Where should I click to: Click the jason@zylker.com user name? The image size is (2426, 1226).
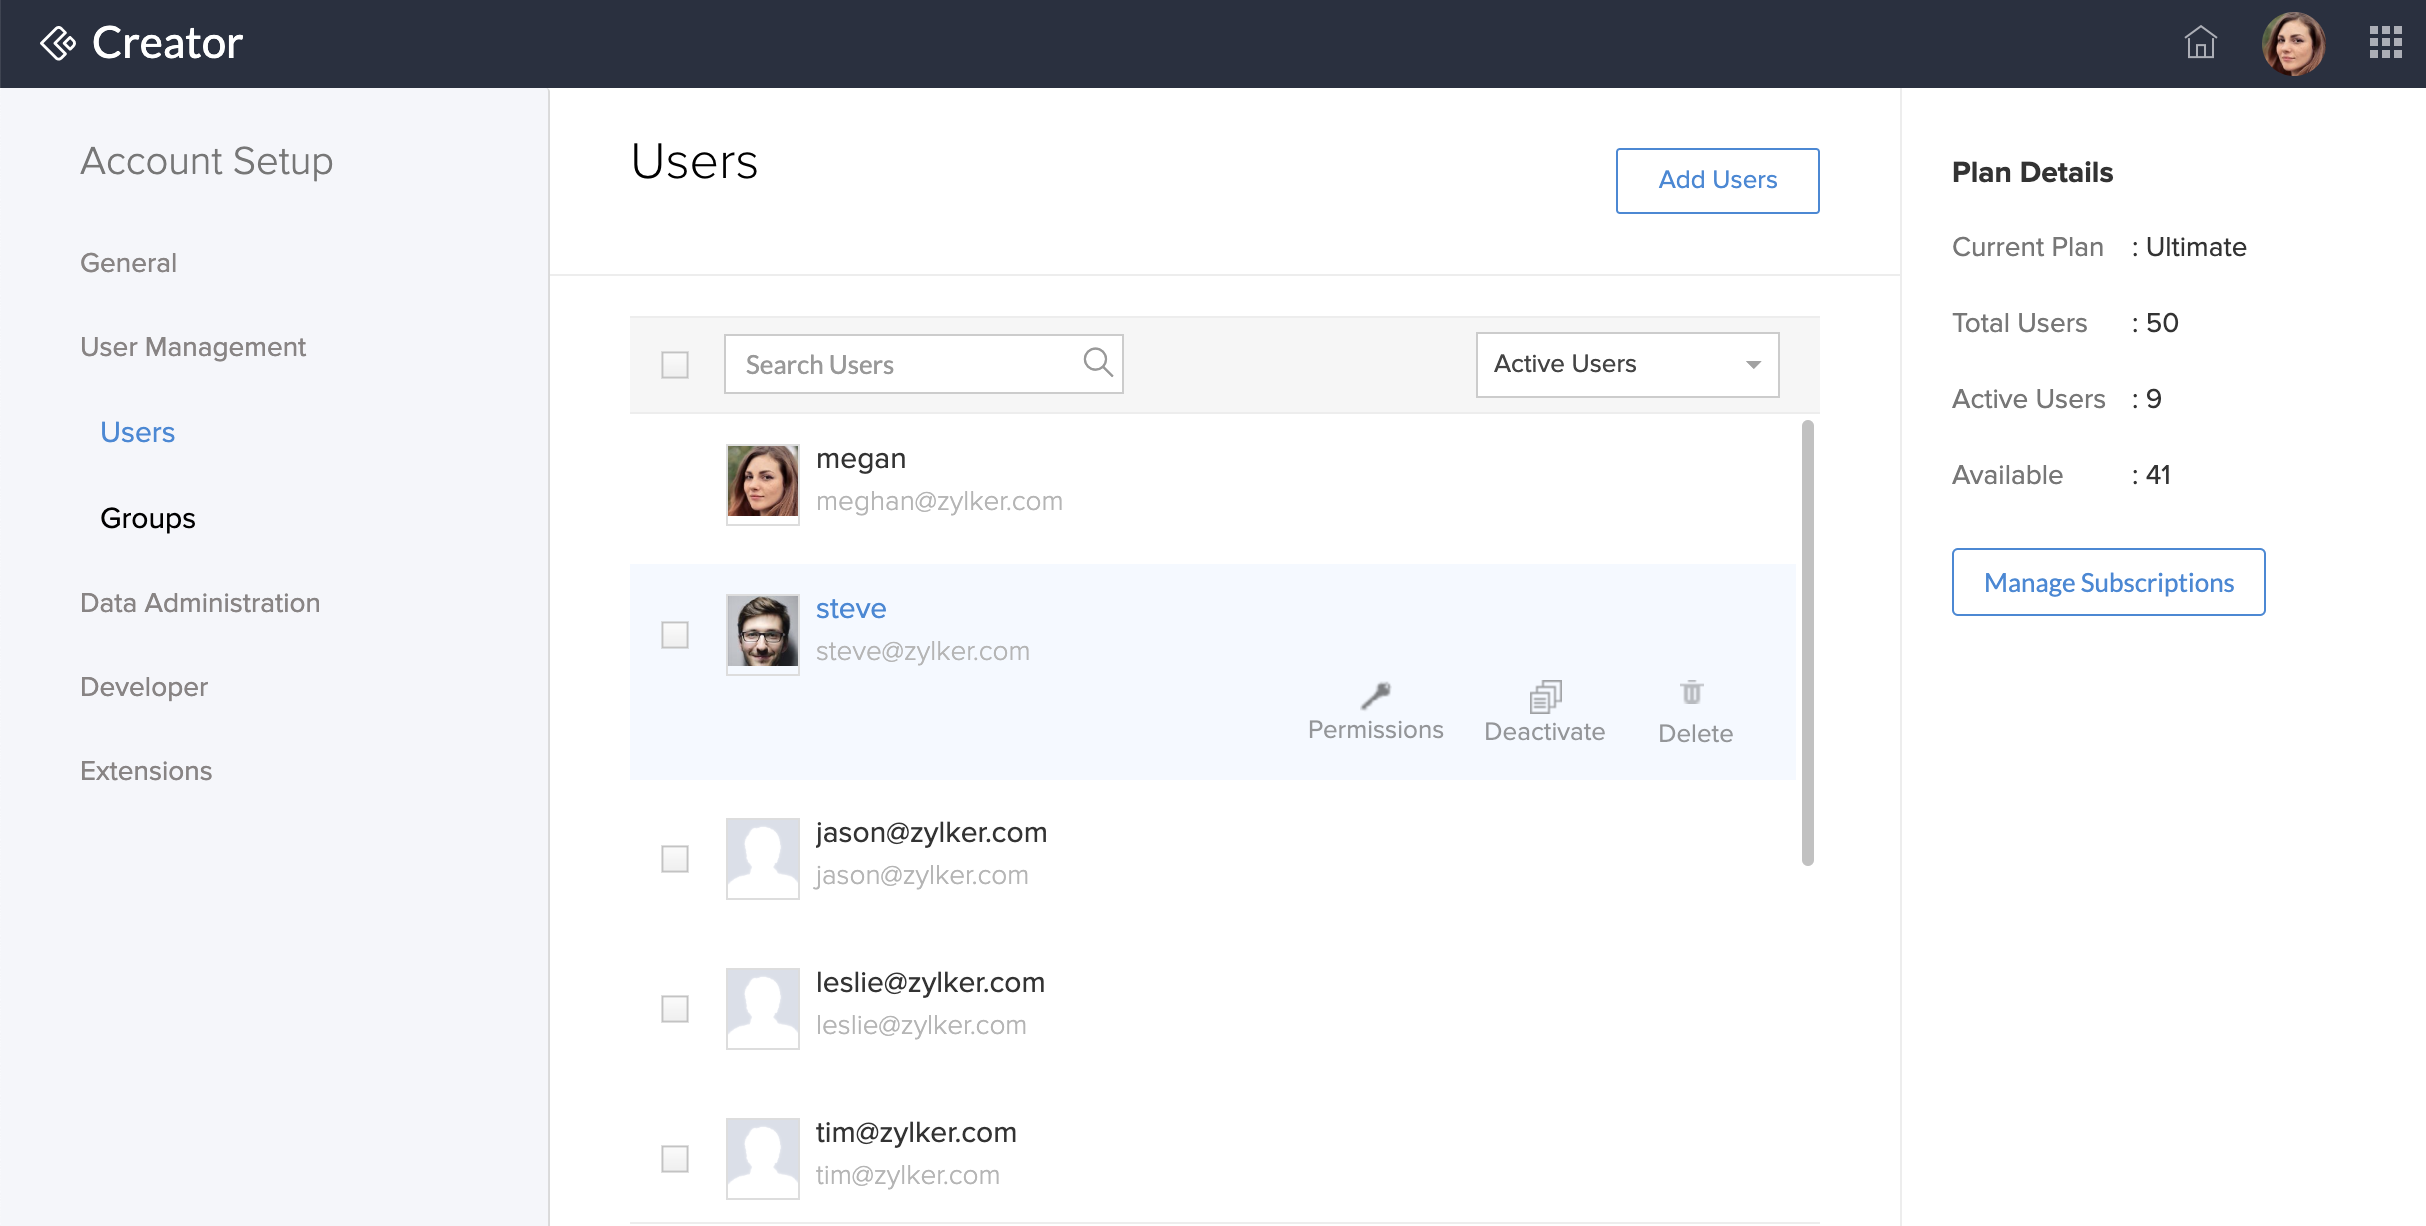[x=931, y=833]
